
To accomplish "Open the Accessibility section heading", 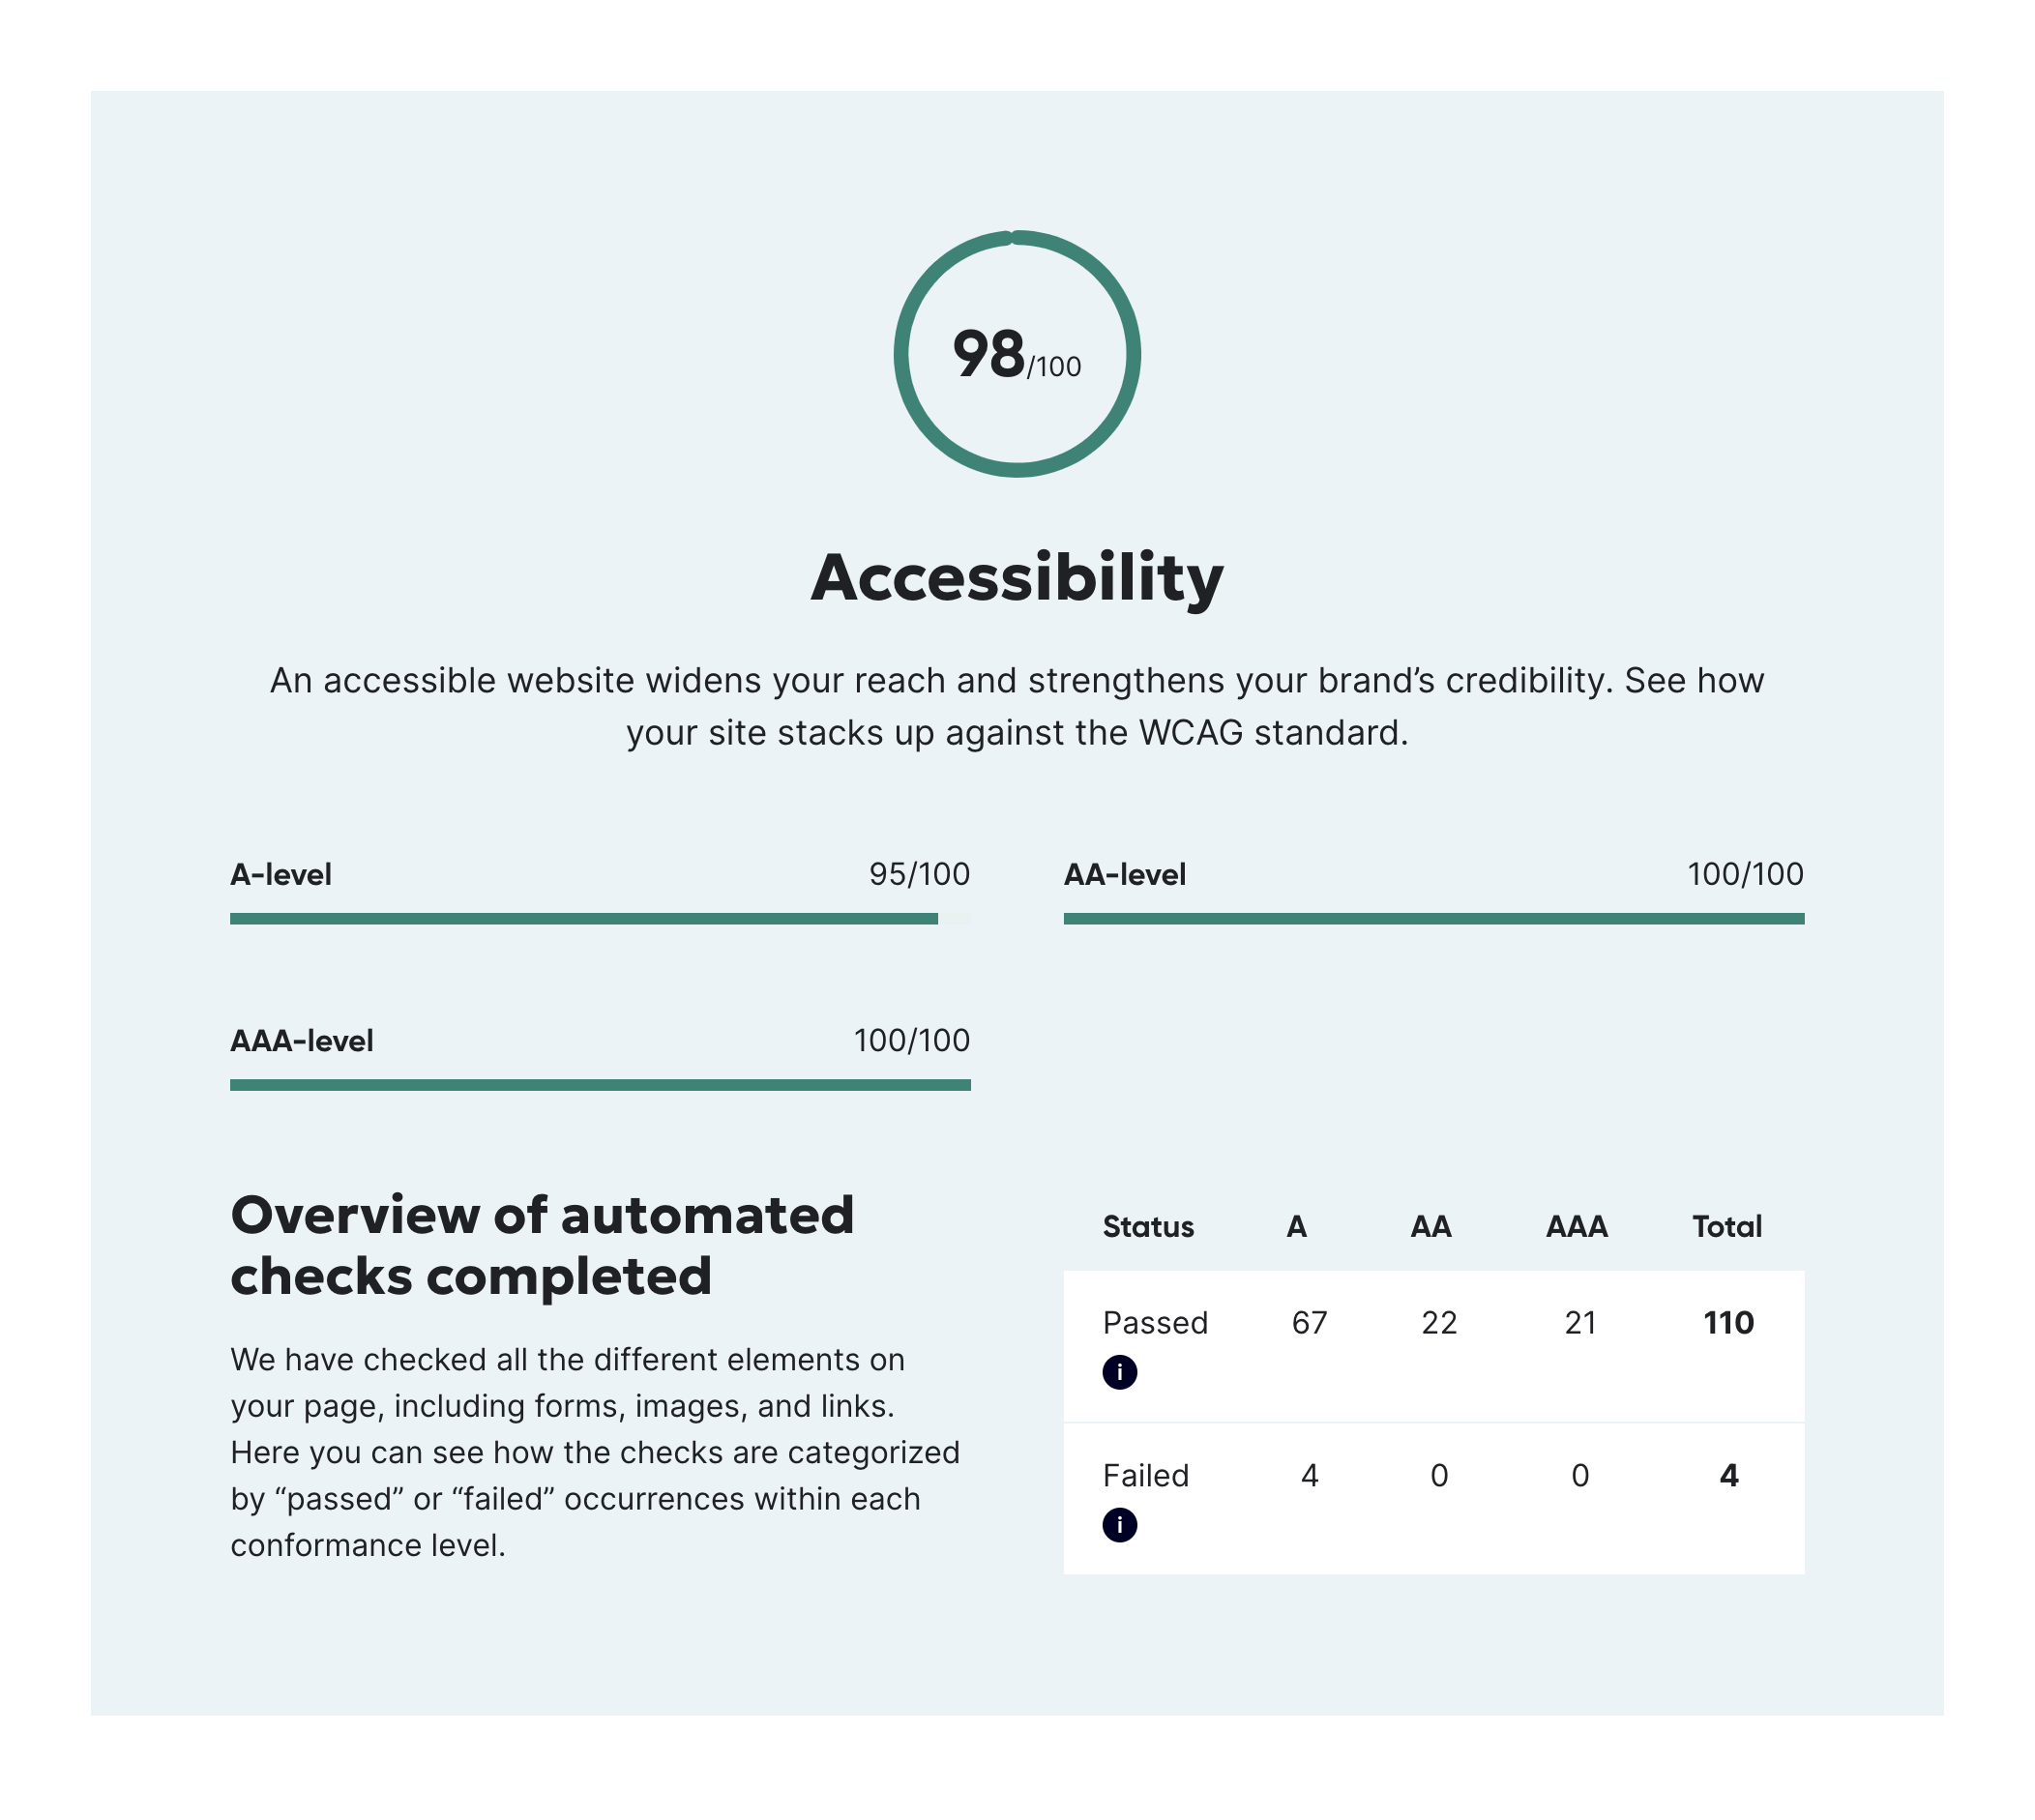I will [x=1017, y=578].
